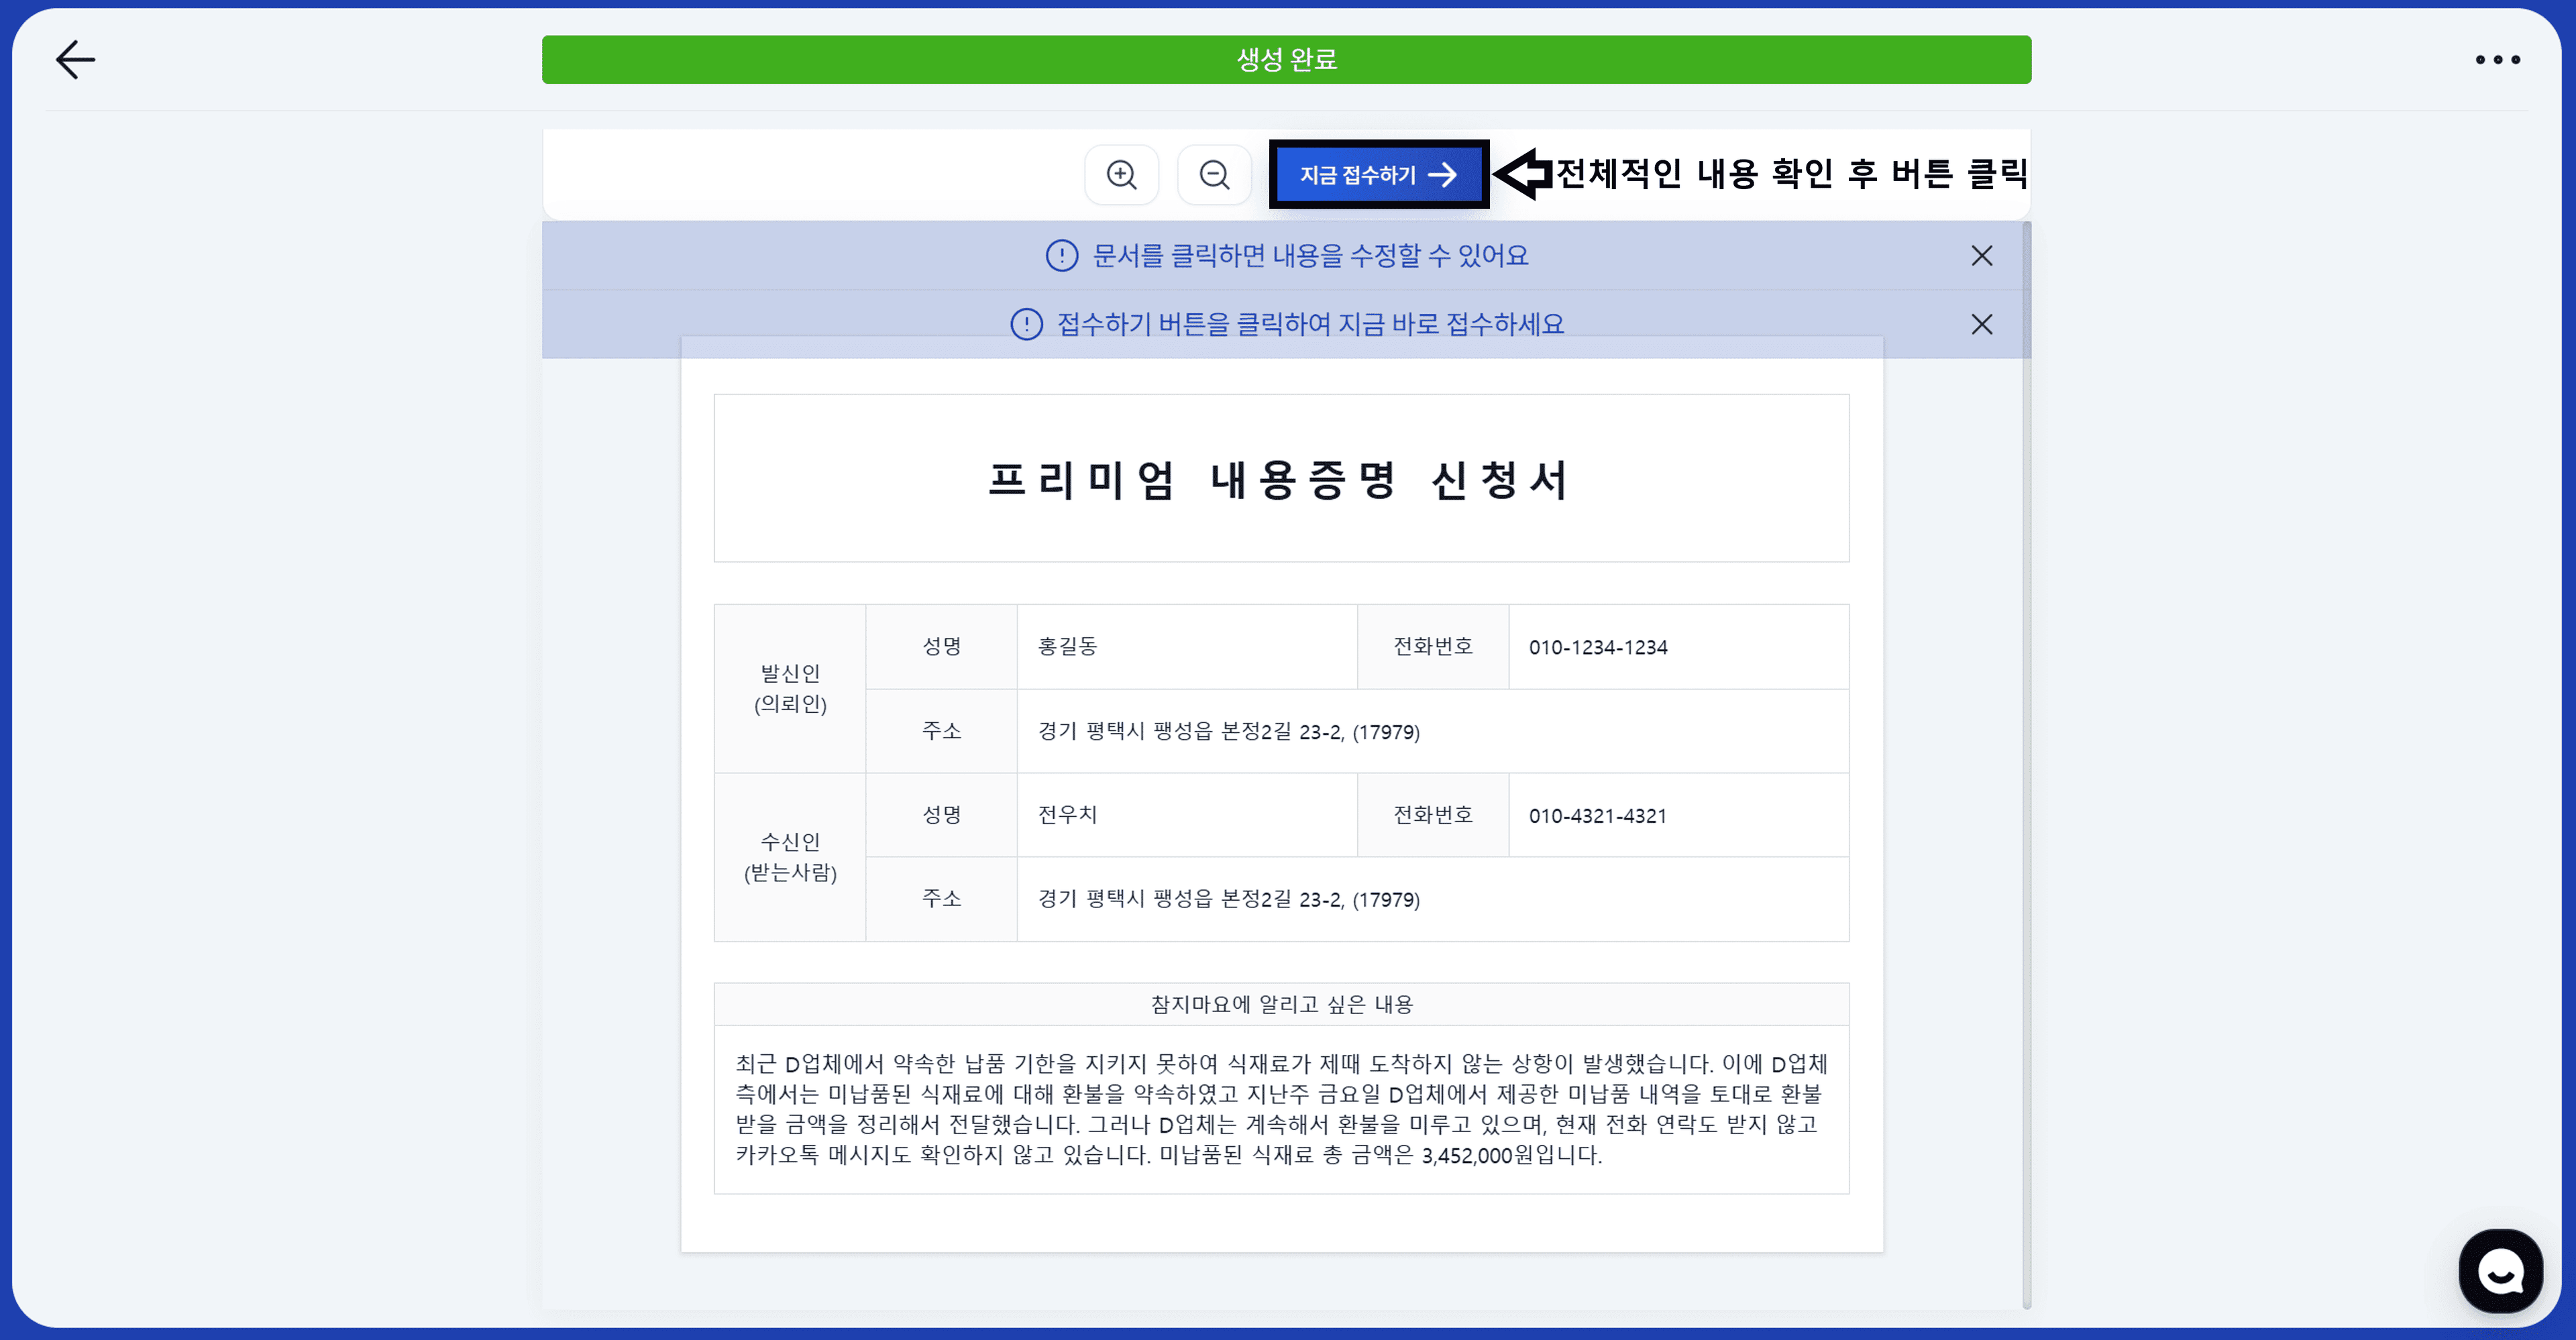Click the arrow icon inside 지금 접수하기 button
The height and width of the screenshot is (1340, 2576).
[x=1444, y=174]
